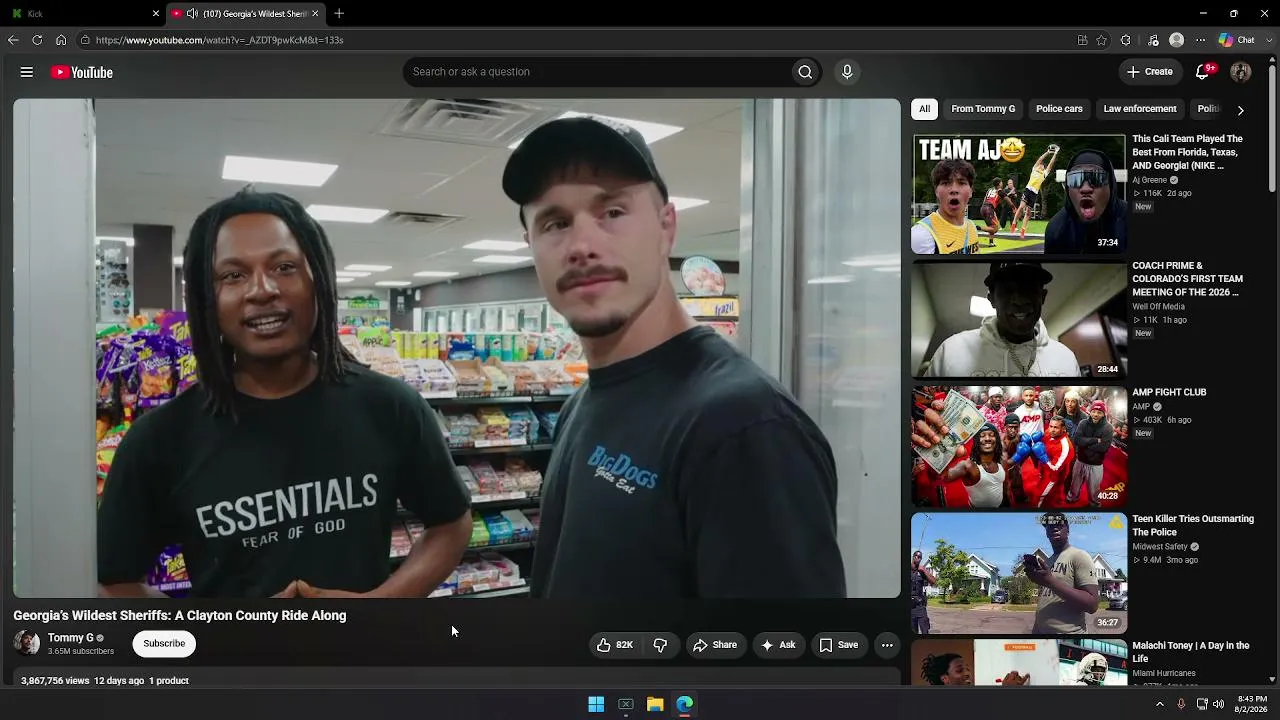This screenshot has width=1280, height=720.
Task: Open 'Teen Killer Tries Outsmarting The Police' title
Action: pos(1193,526)
